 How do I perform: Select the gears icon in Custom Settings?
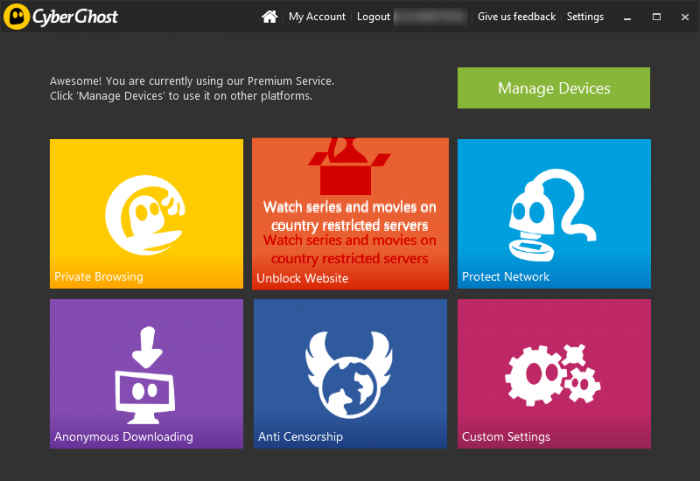[553, 374]
